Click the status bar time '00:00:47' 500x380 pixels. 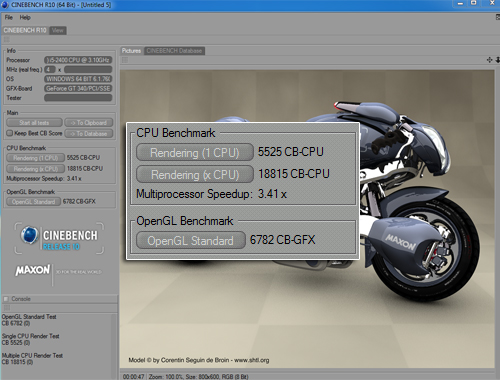[133, 377]
